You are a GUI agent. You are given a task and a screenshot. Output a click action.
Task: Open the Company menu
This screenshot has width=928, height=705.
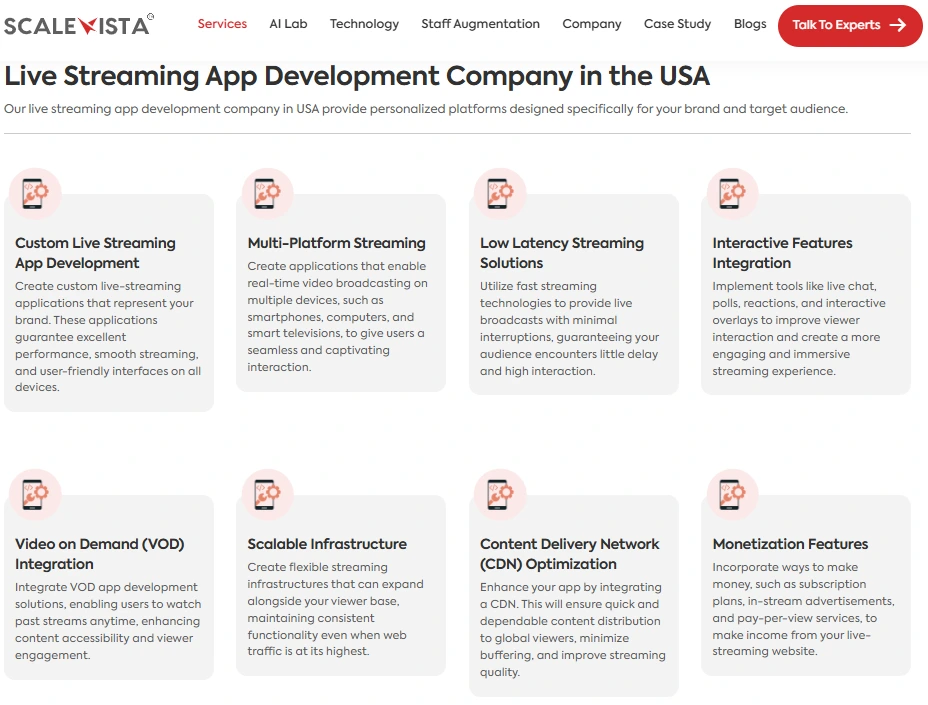click(592, 24)
